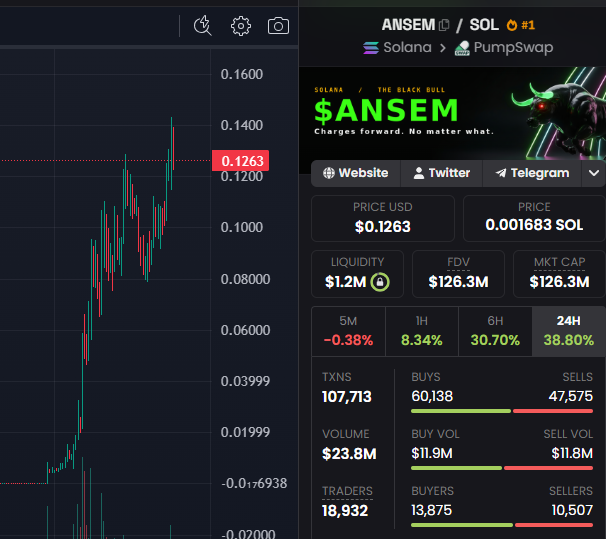Open chart settings gear icon

(241, 26)
